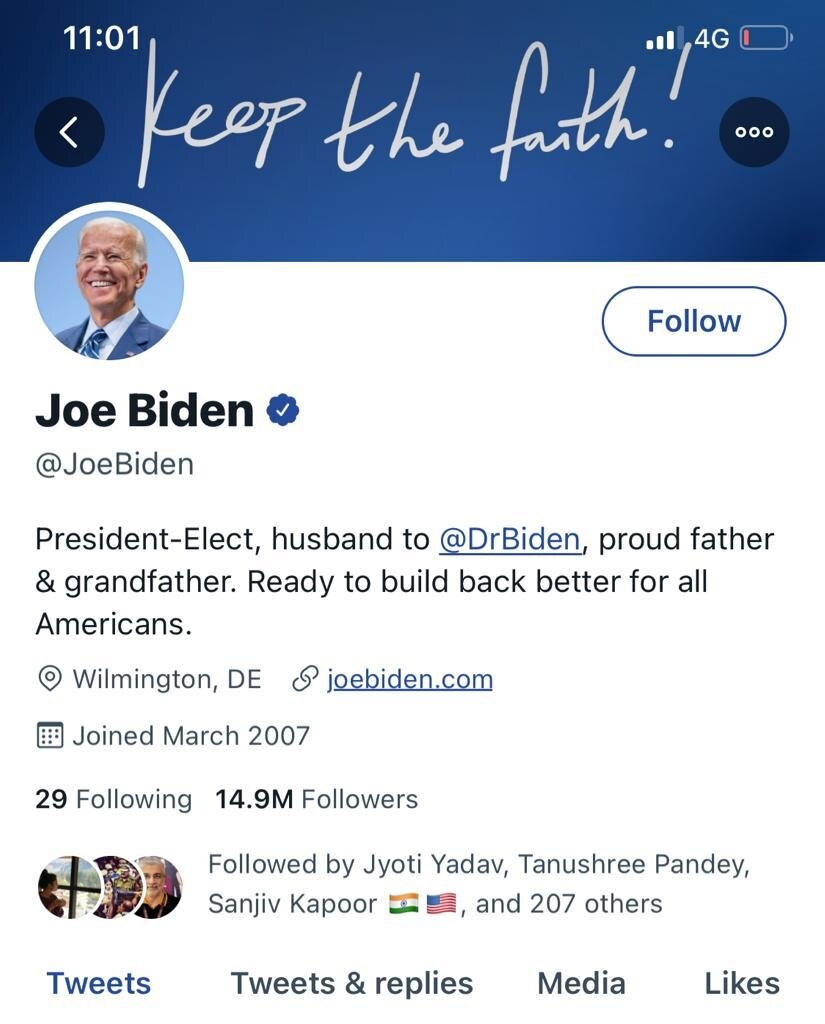Tap the calendar joined-date icon

pyautogui.click(x=49, y=736)
